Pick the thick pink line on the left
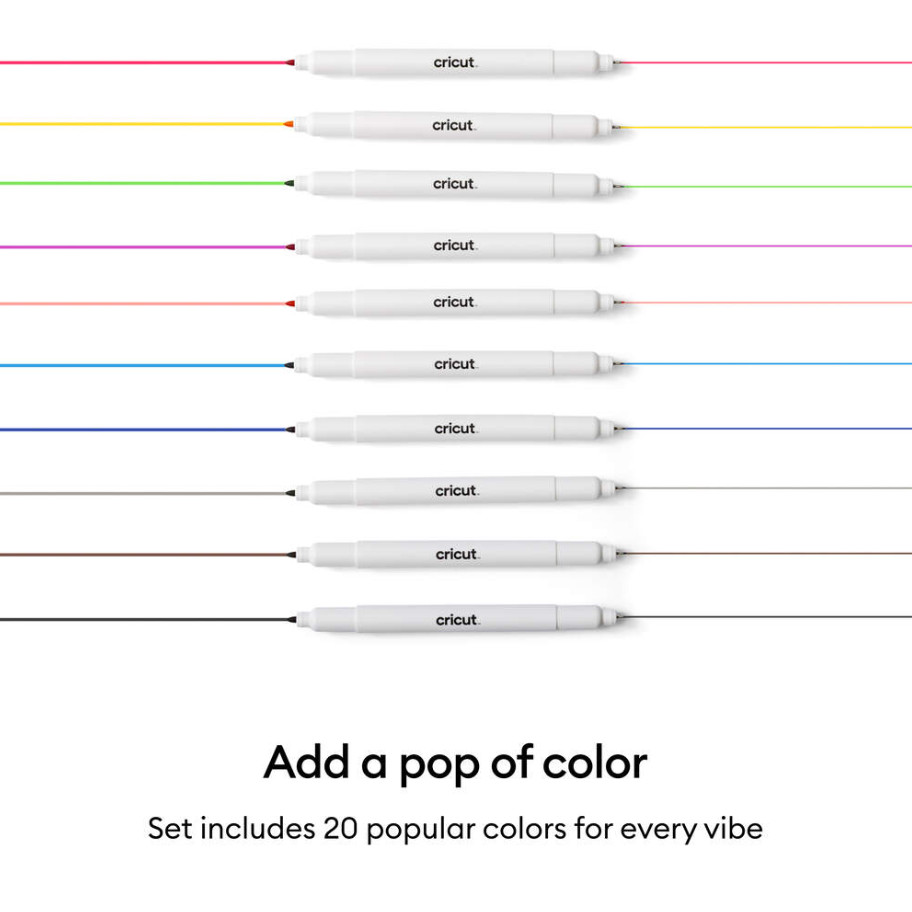Image resolution: width=912 pixels, height=912 pixels. point(140,63)
